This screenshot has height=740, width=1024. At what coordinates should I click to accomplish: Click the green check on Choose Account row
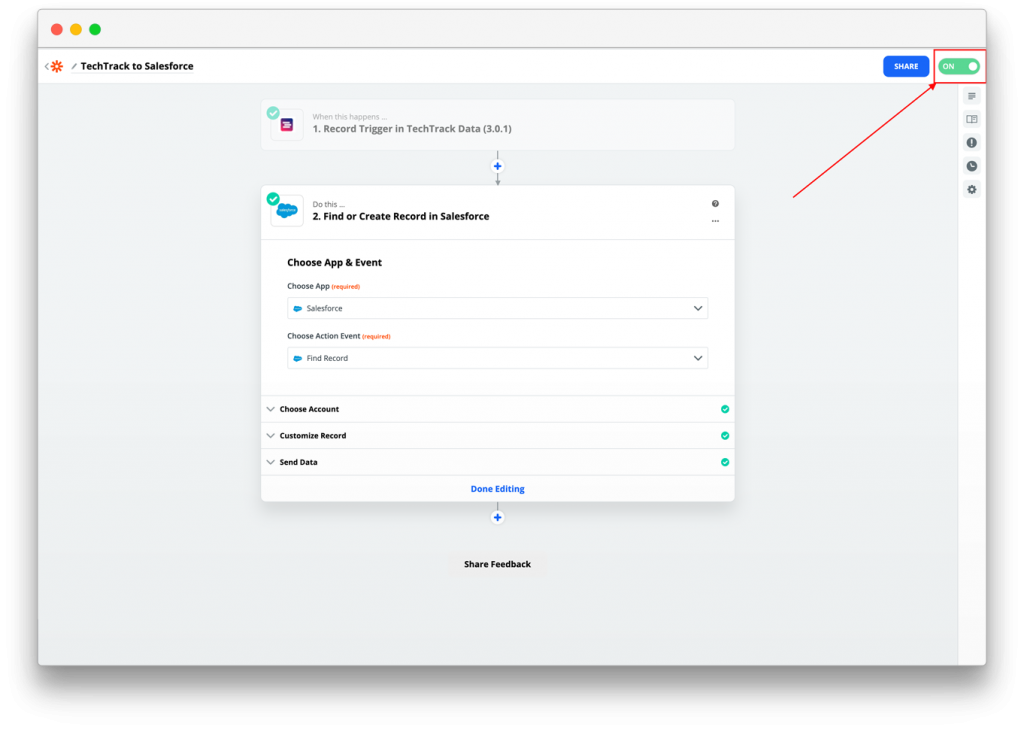725,409
